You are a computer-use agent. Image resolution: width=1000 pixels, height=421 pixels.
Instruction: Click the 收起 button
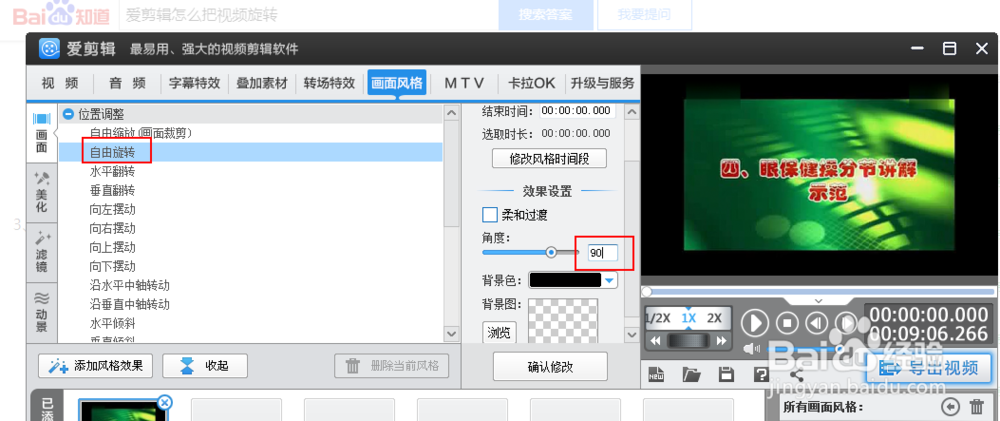coord(205,366)
